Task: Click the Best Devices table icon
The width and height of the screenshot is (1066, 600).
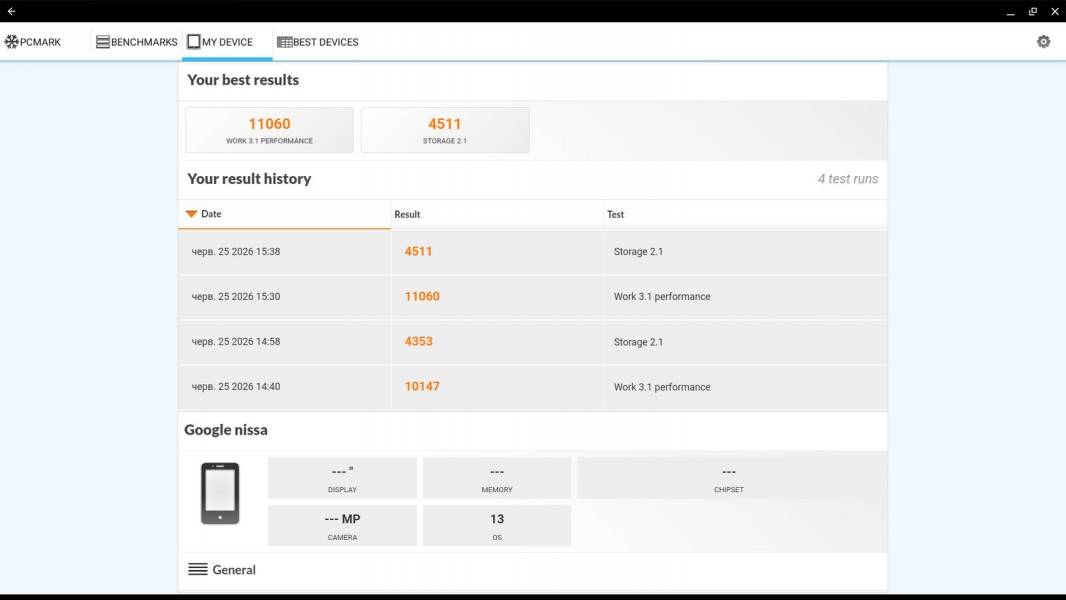Action: [284, 42]
